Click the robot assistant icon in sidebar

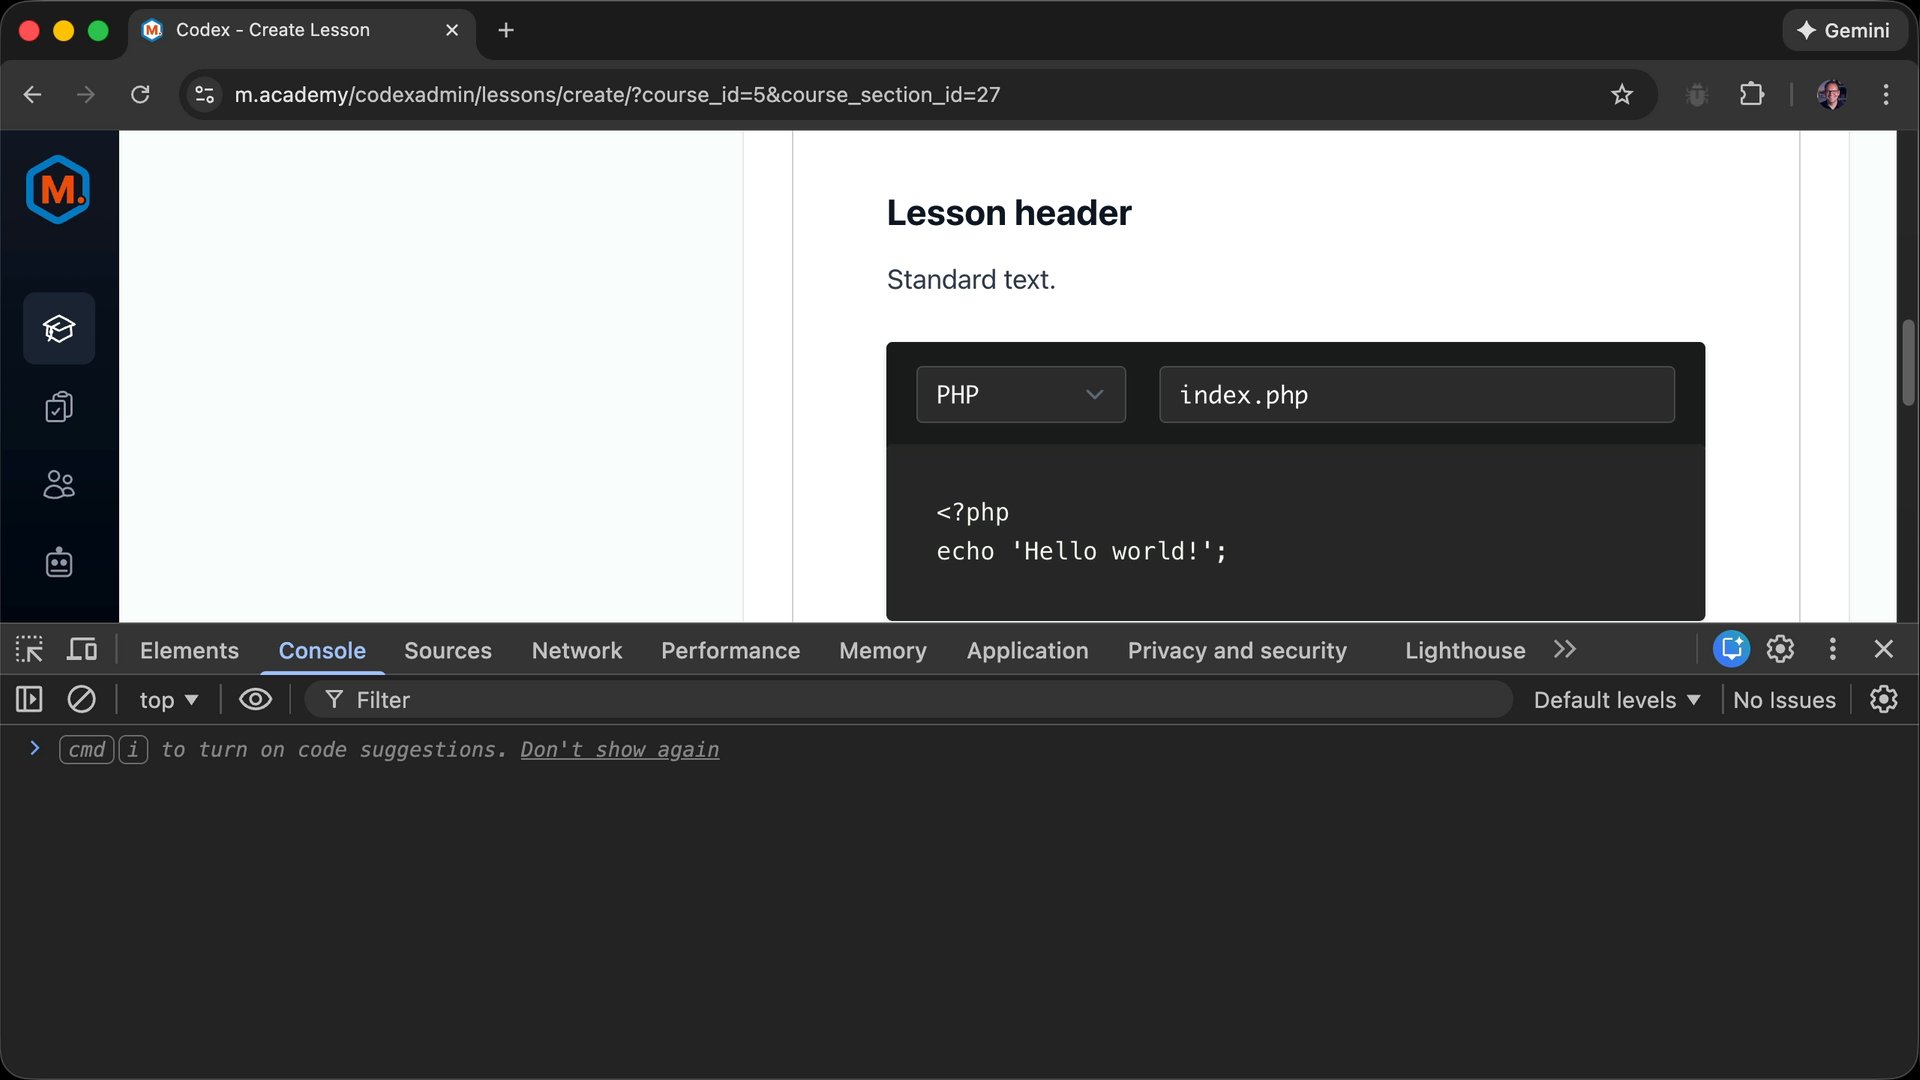[58, 562]
